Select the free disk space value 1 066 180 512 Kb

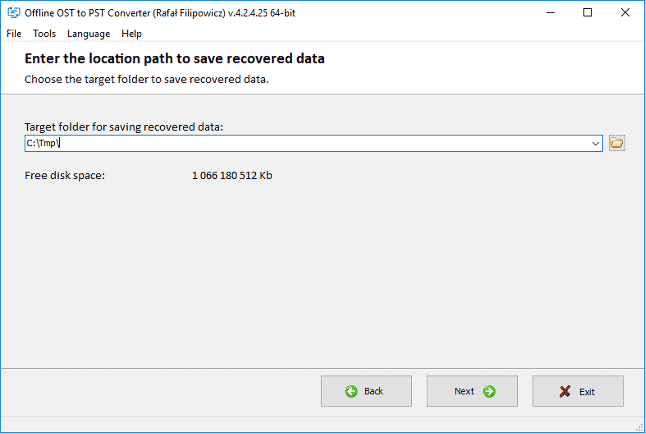click(232, 176)
